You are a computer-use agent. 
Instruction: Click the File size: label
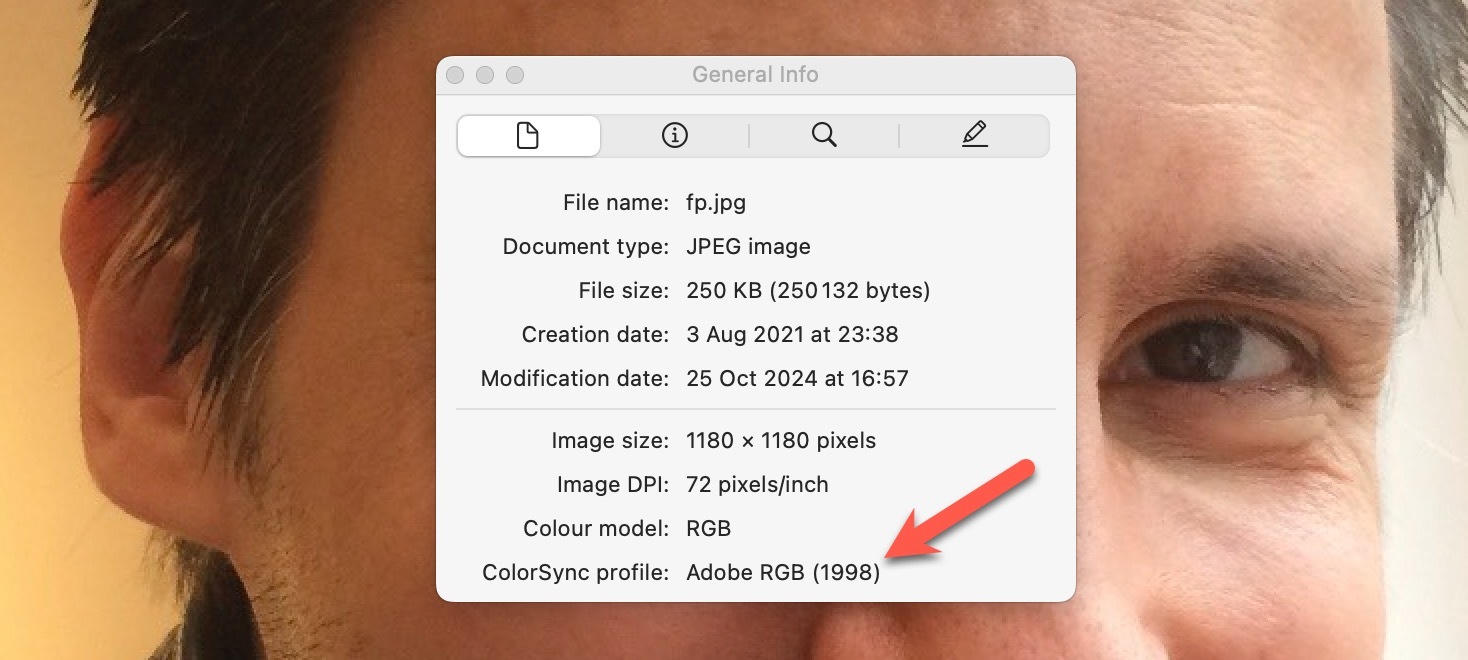click(623, 291)
